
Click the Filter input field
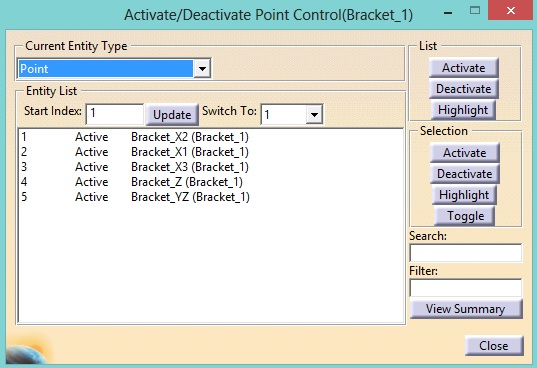pos(466,288)
